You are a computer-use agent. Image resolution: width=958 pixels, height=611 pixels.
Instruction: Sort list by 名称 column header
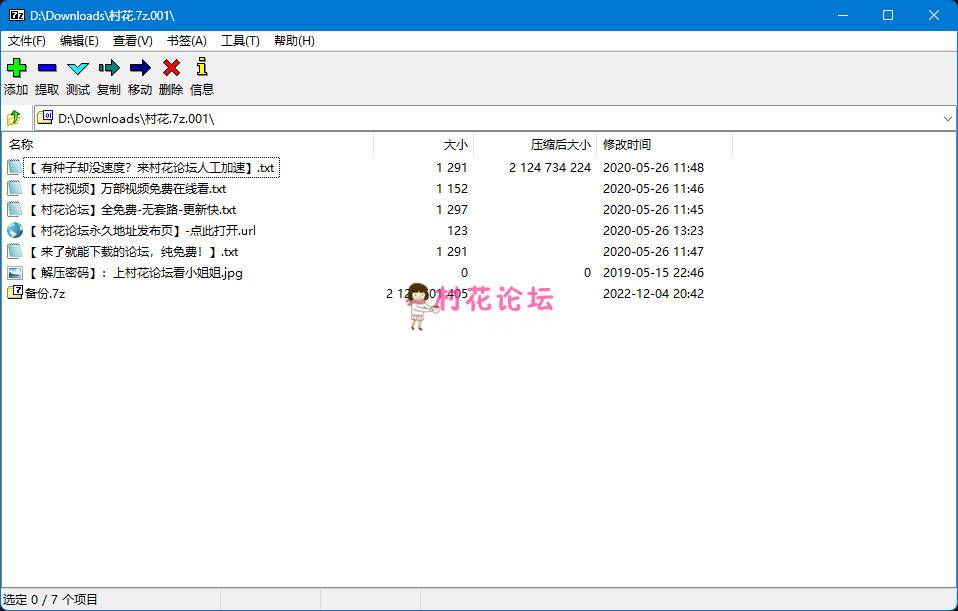(21, 145)
